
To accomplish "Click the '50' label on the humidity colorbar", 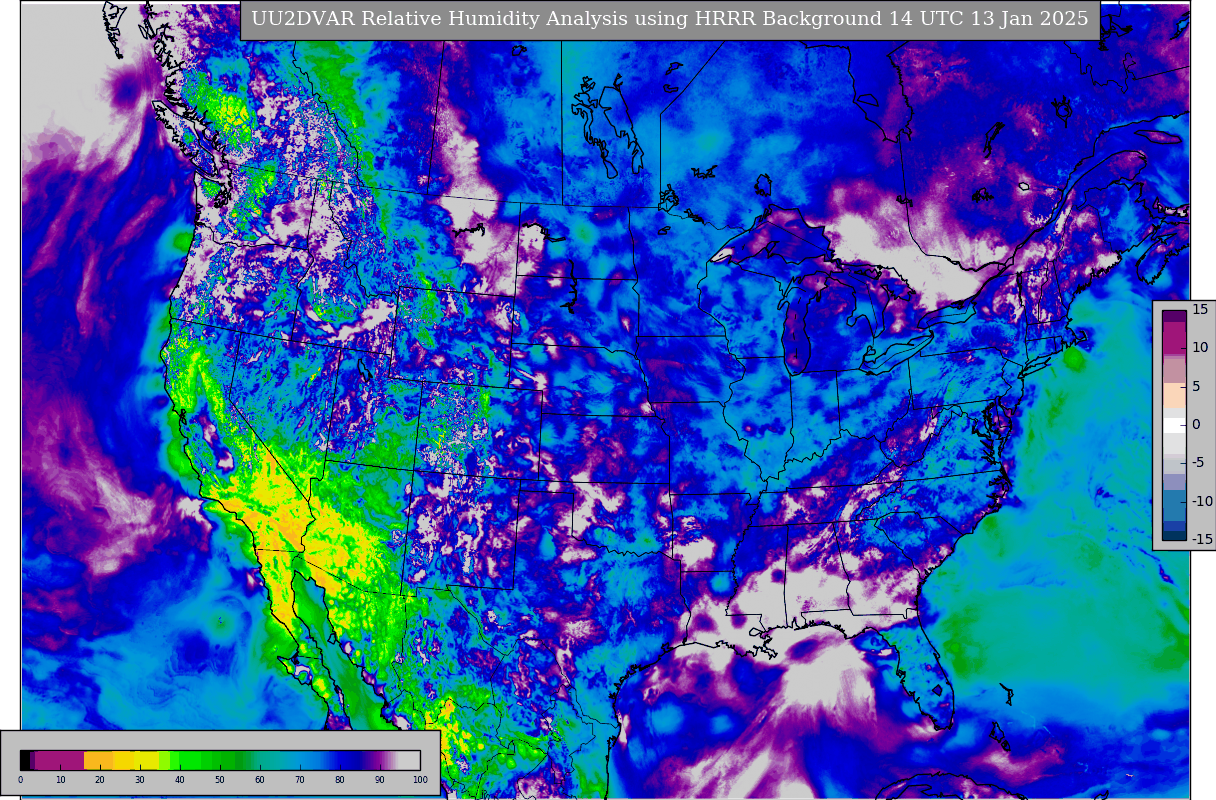I will [x=220, y=780].
